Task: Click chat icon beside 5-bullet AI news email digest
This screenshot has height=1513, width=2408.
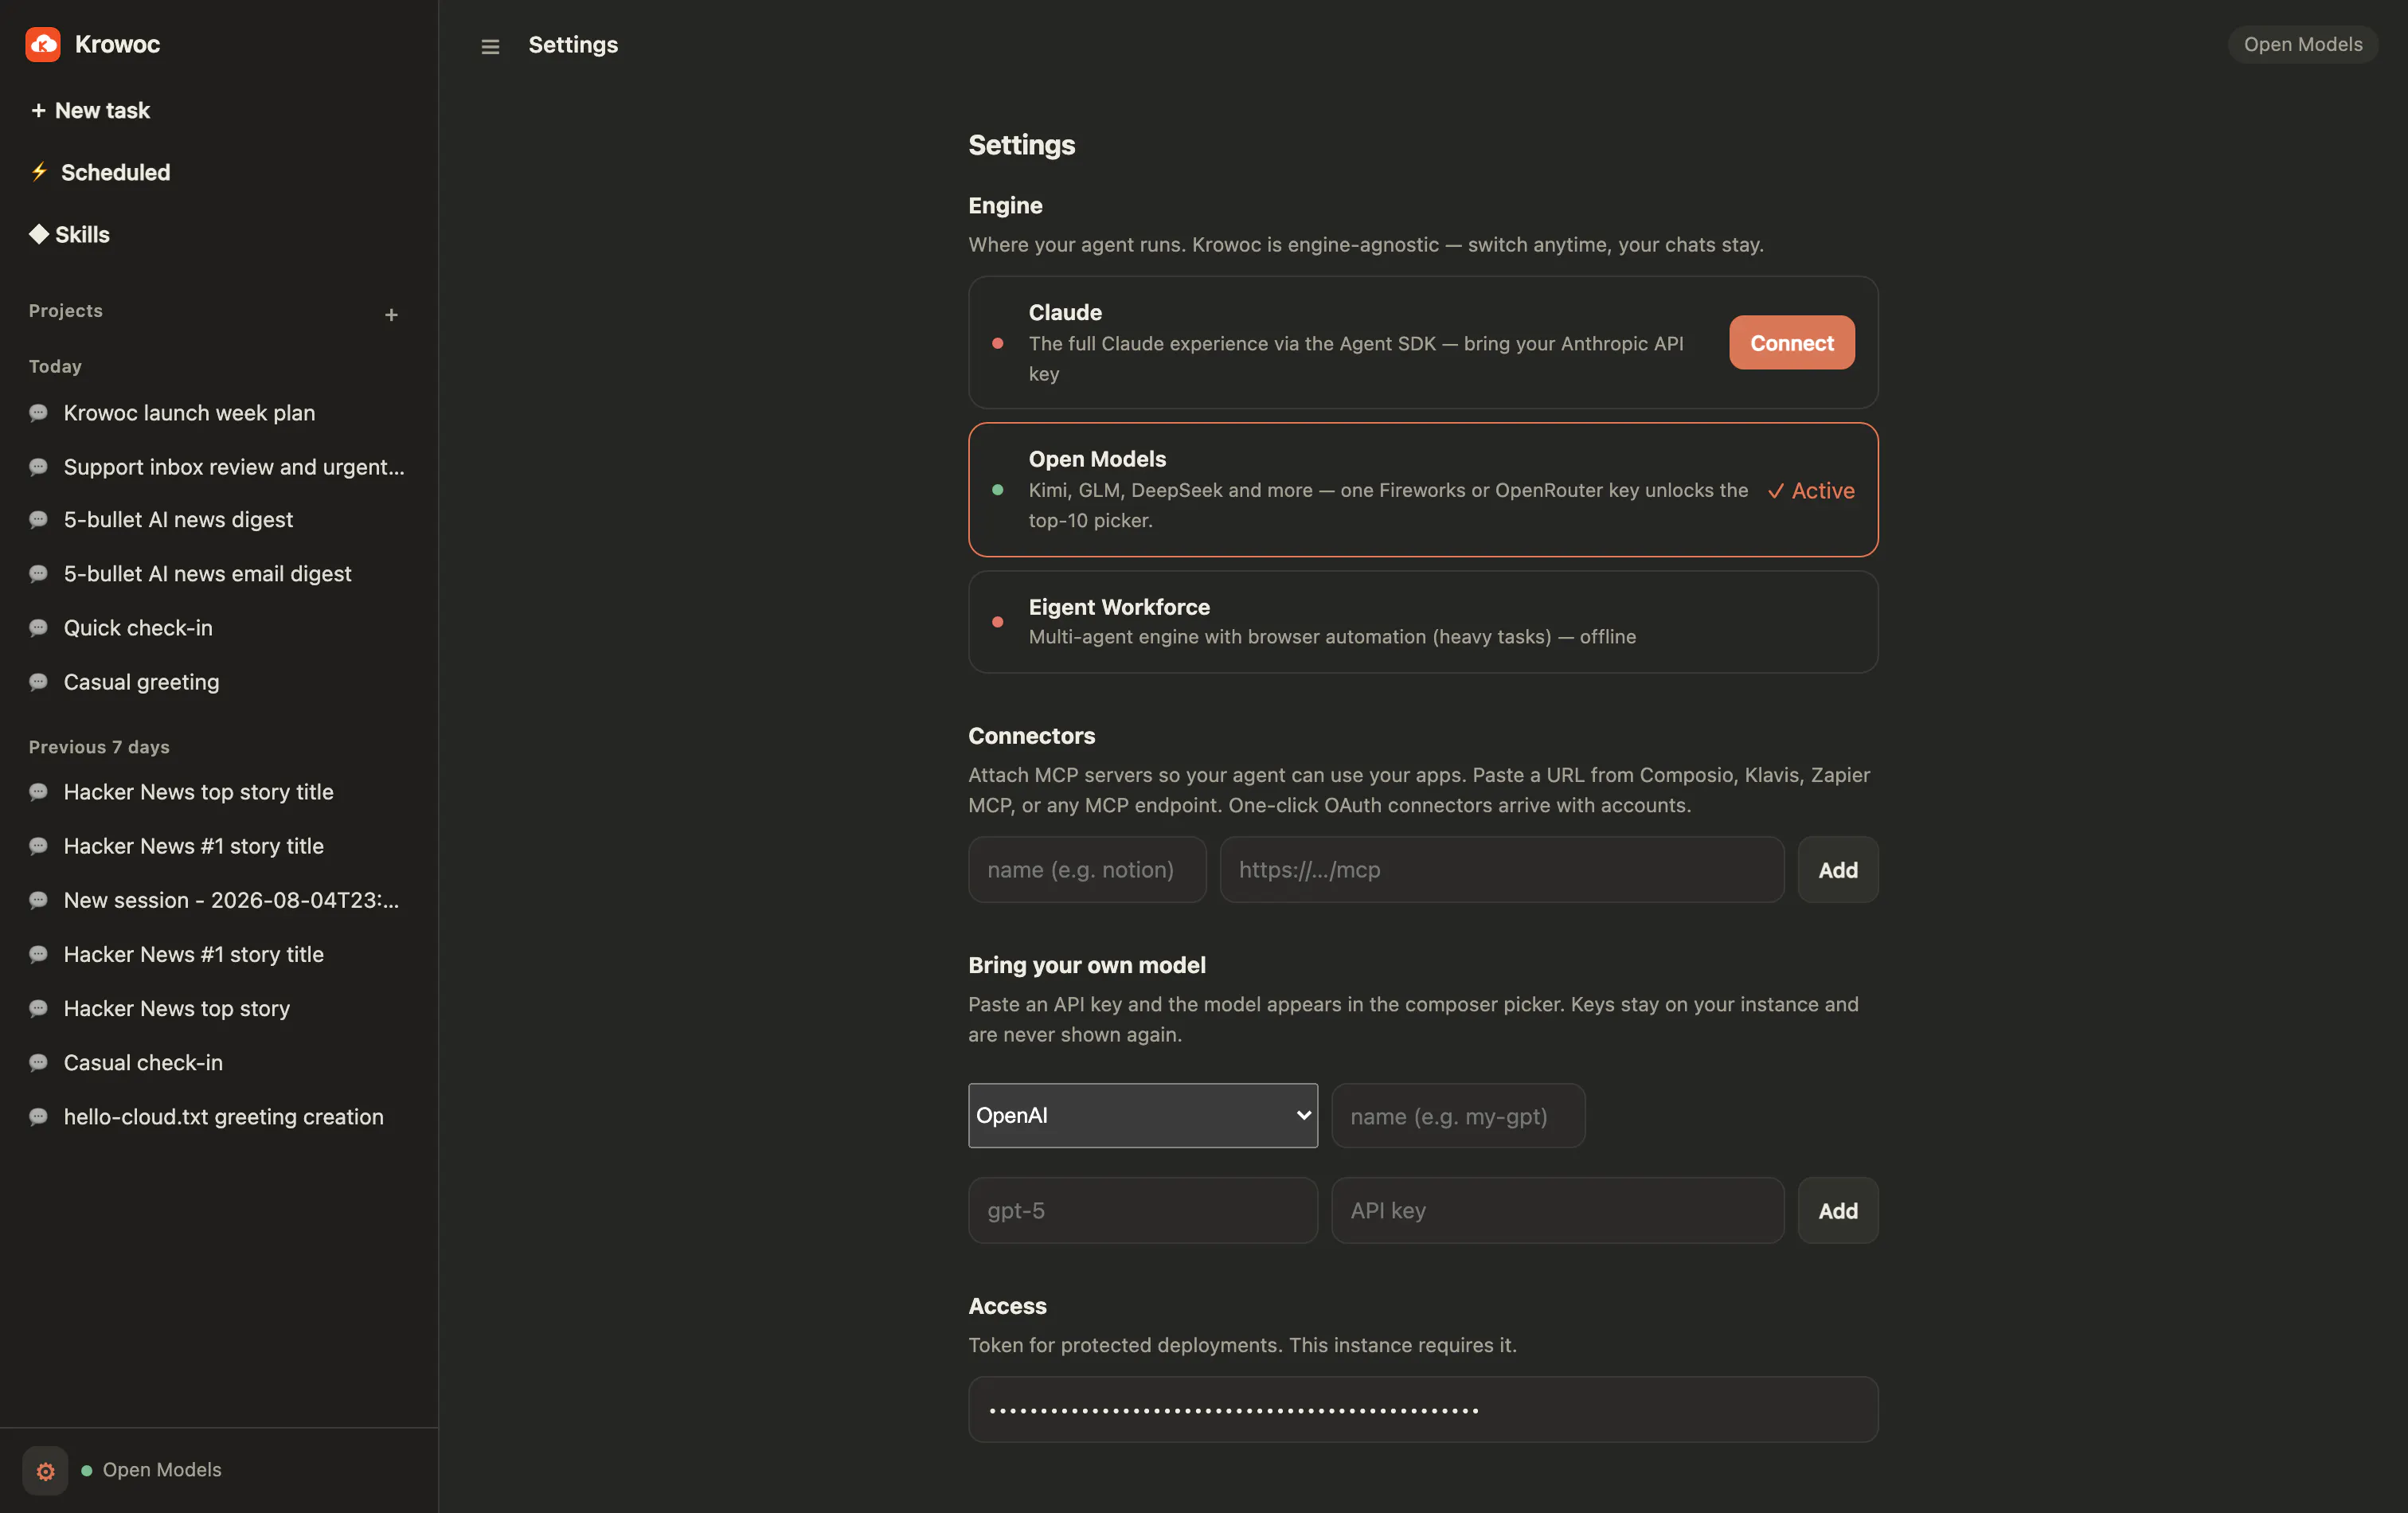Action: [x=38, y=574]
